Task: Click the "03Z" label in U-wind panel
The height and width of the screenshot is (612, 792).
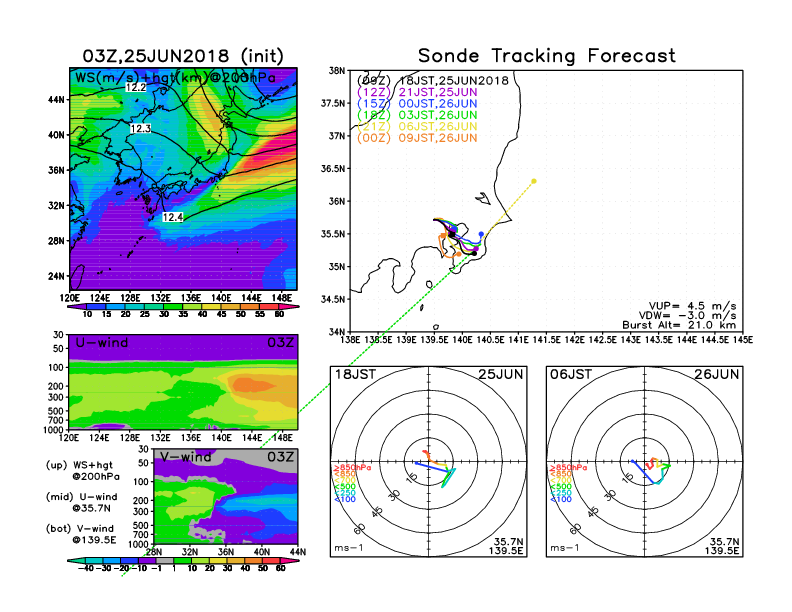Action: click(x=280, y=343)
